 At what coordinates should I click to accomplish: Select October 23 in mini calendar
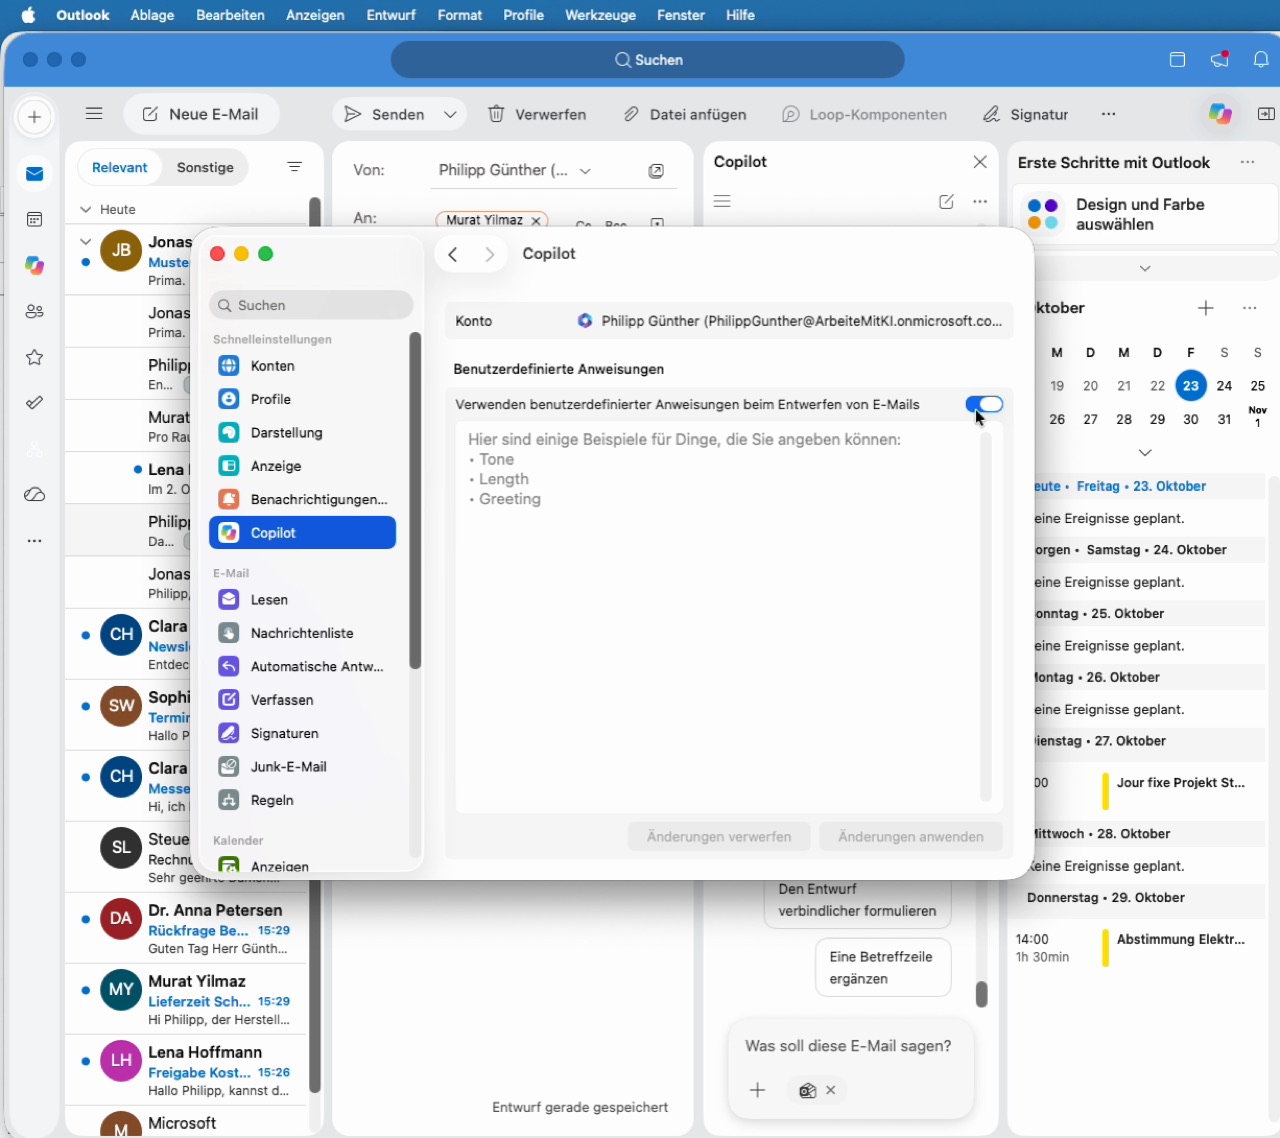pos(1191,386)
